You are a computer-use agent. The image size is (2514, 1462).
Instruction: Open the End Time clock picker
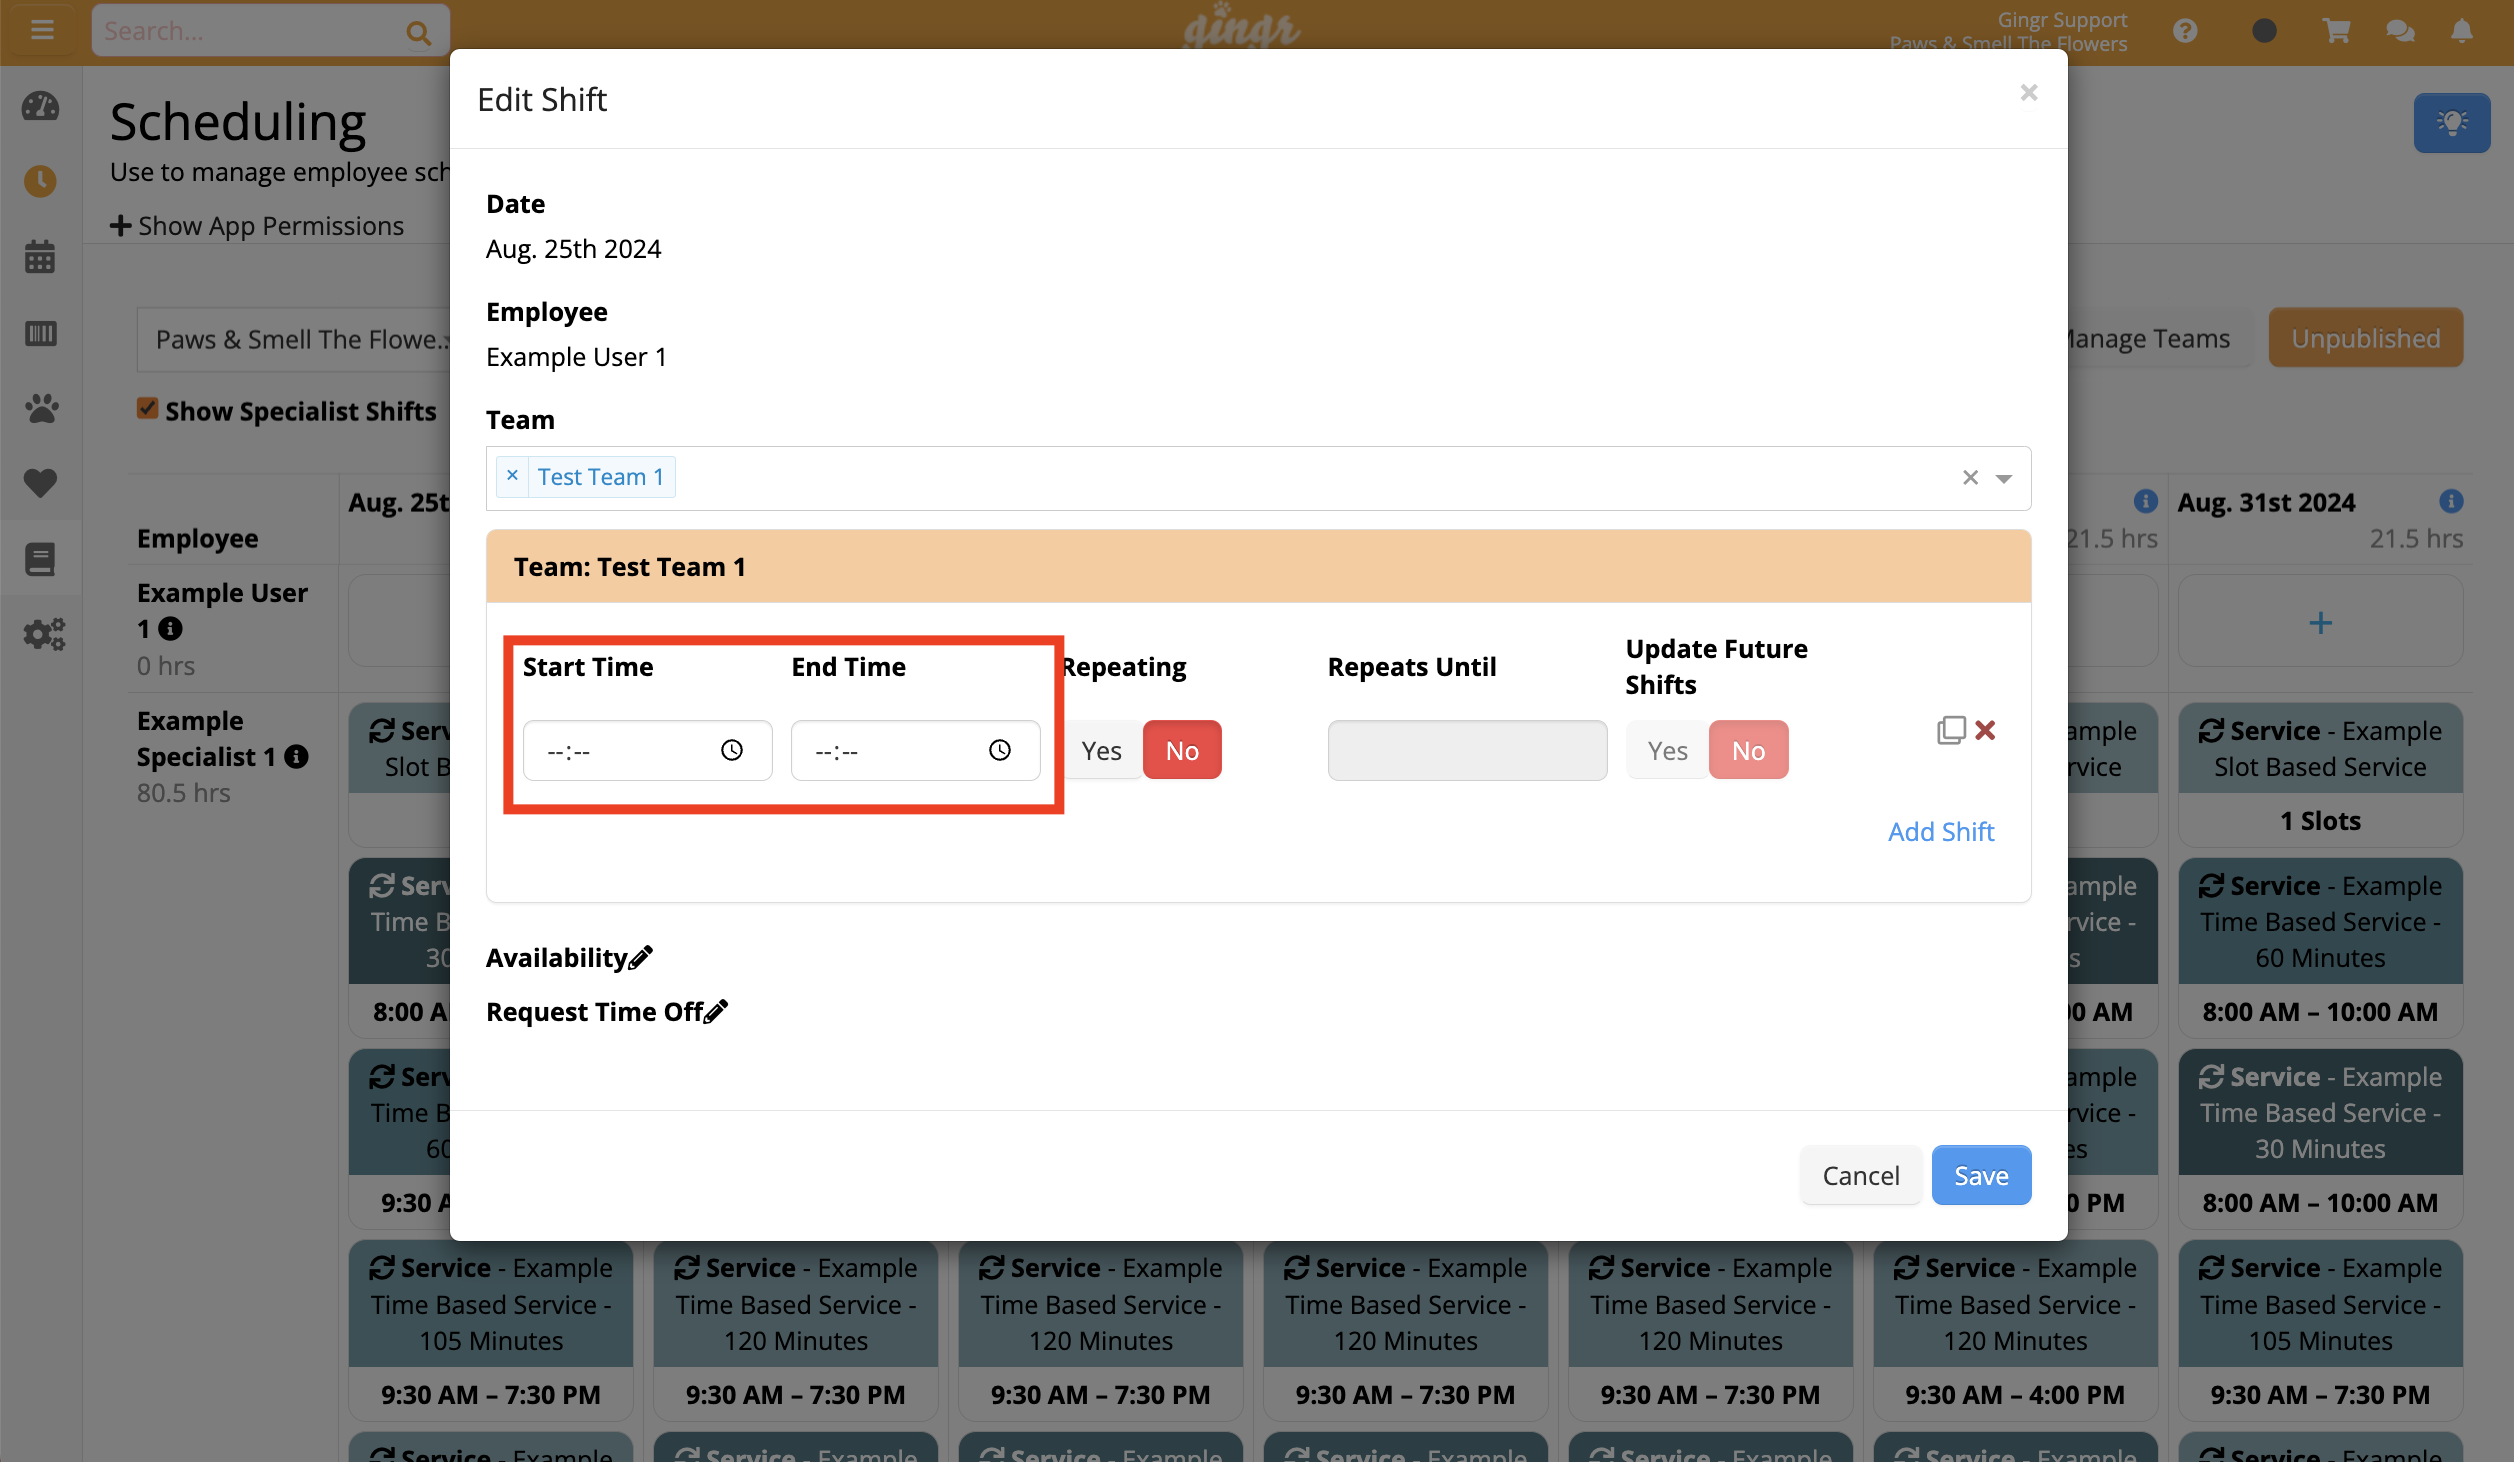coord(1000,750)
